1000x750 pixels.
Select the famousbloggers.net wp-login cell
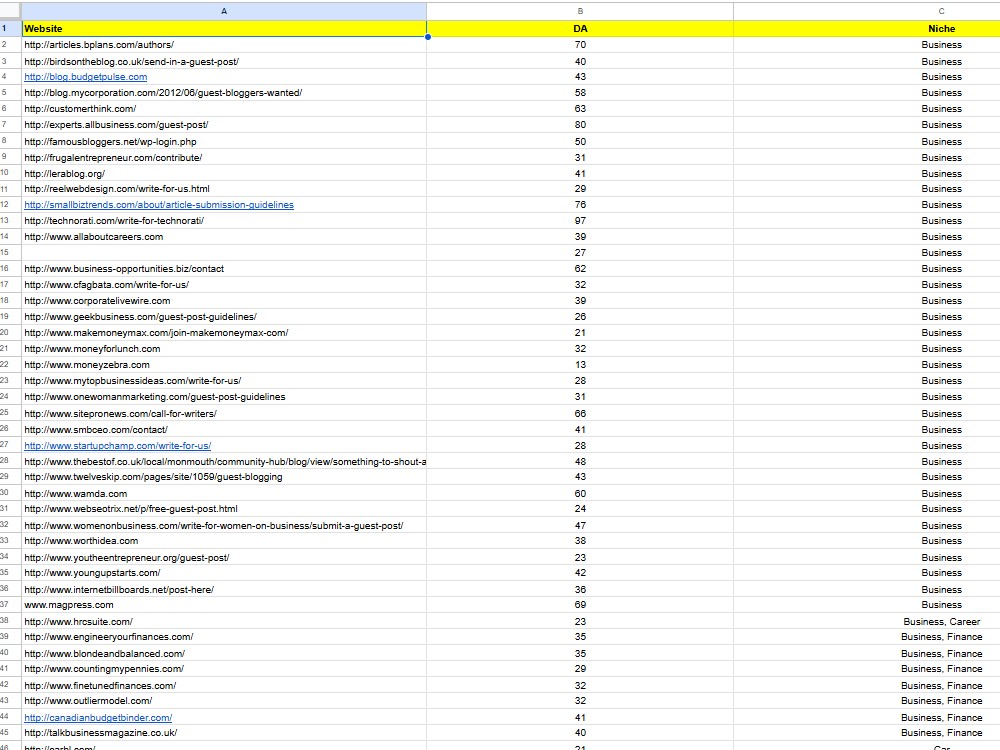click(224, 142)
